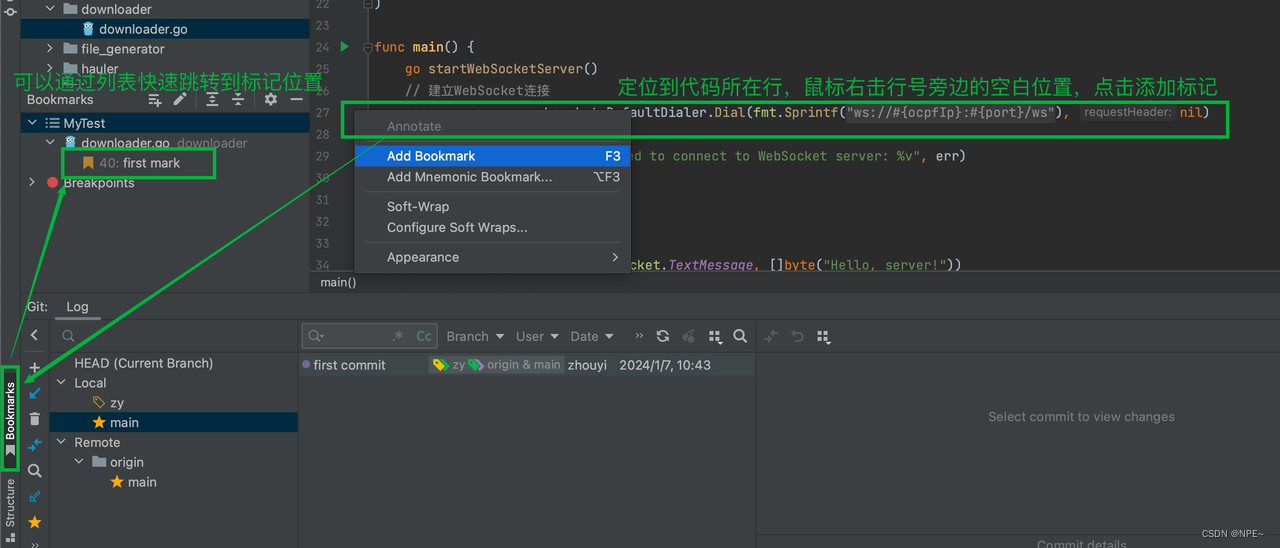
Task: Click the run gutter arrow beside main()
Action: [x=345, y=47]
